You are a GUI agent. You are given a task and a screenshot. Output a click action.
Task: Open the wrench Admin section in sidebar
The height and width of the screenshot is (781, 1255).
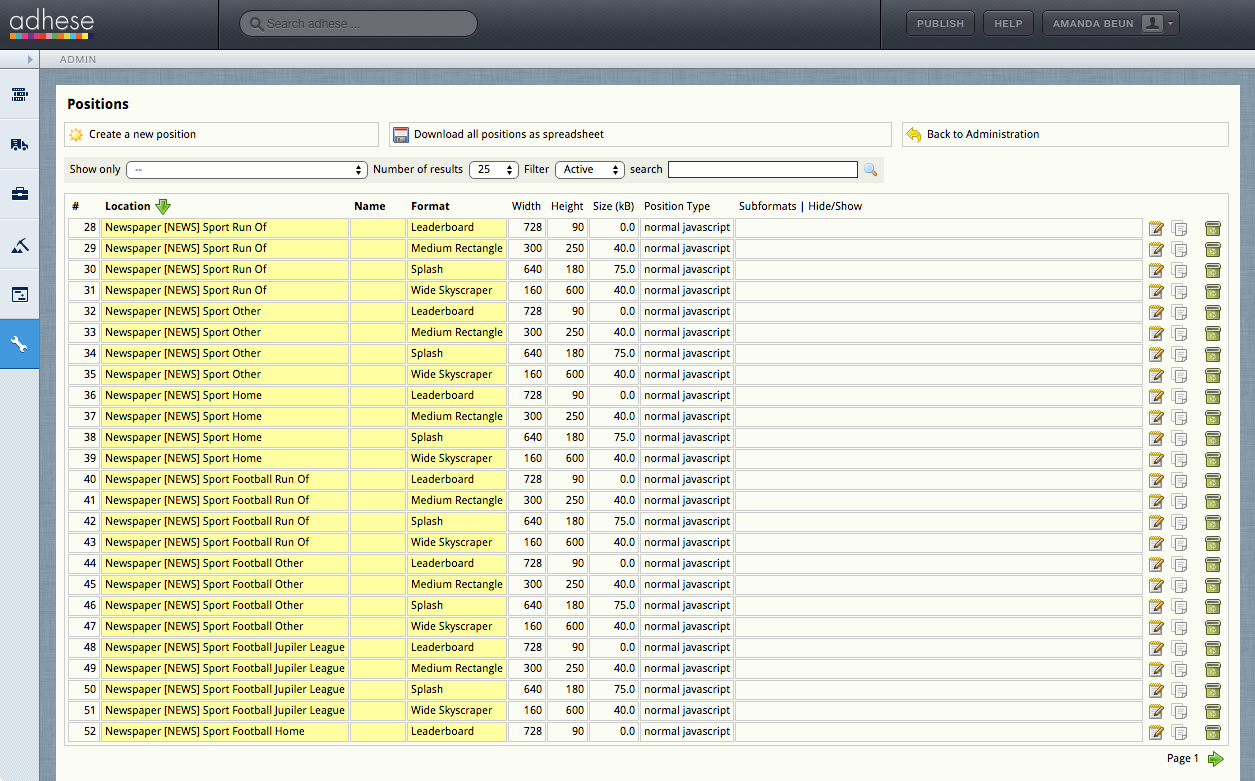(19, 344)
